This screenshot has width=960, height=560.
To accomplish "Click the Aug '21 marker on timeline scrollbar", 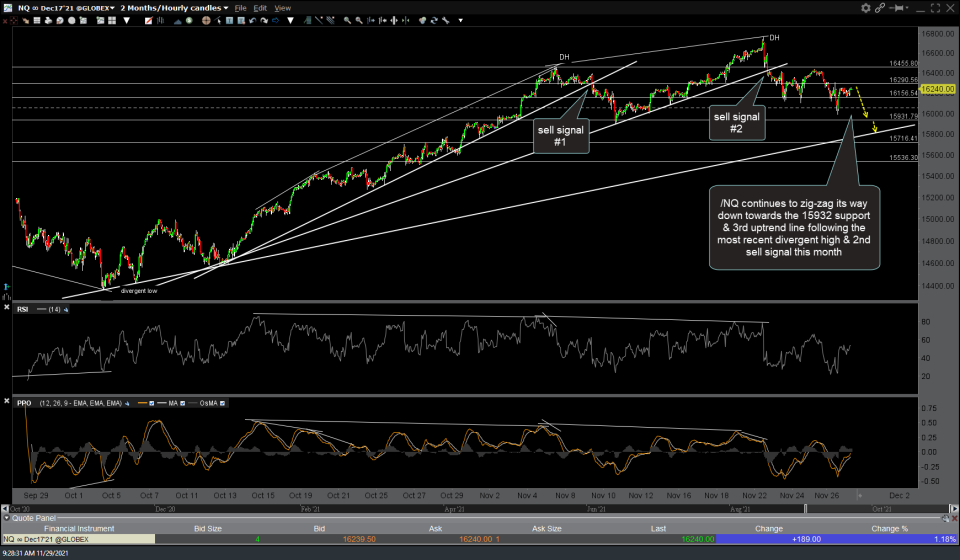I will coord(740,509).
